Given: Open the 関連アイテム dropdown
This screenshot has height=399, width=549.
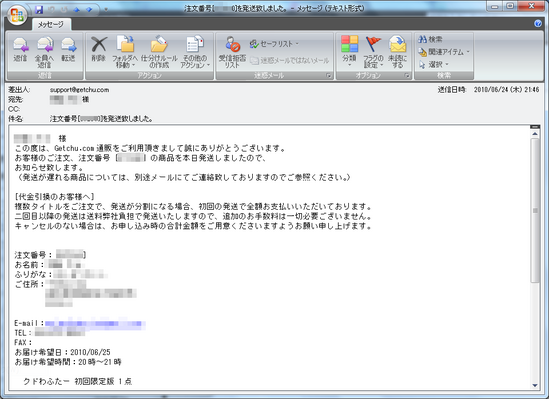Looking at the screenshot, I should coord(444,52).
